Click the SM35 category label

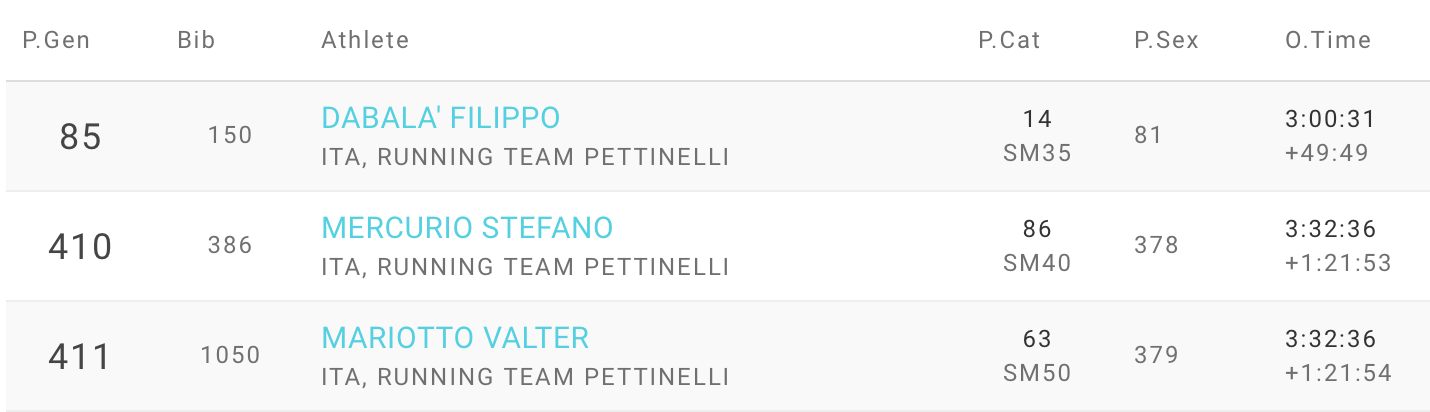(1037, 154)
